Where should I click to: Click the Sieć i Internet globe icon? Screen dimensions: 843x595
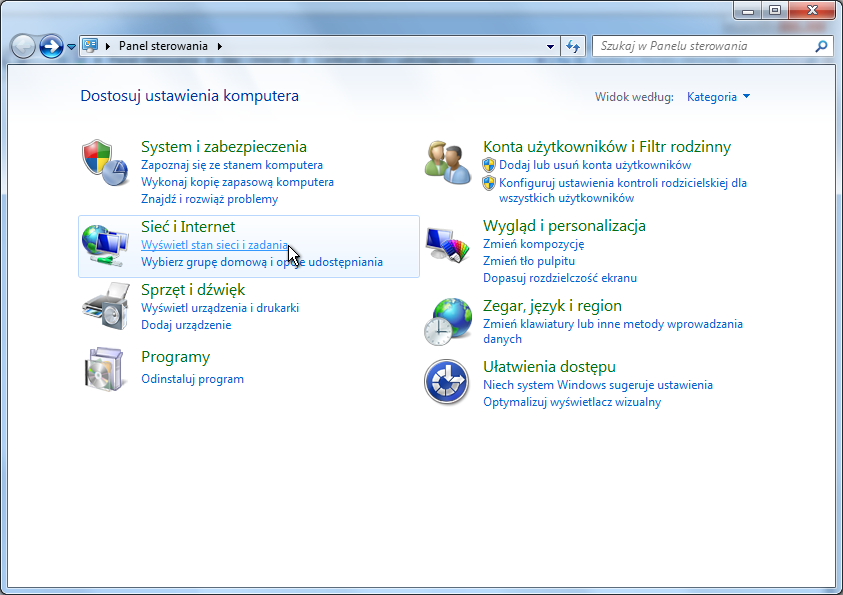(x=105, y=245)
